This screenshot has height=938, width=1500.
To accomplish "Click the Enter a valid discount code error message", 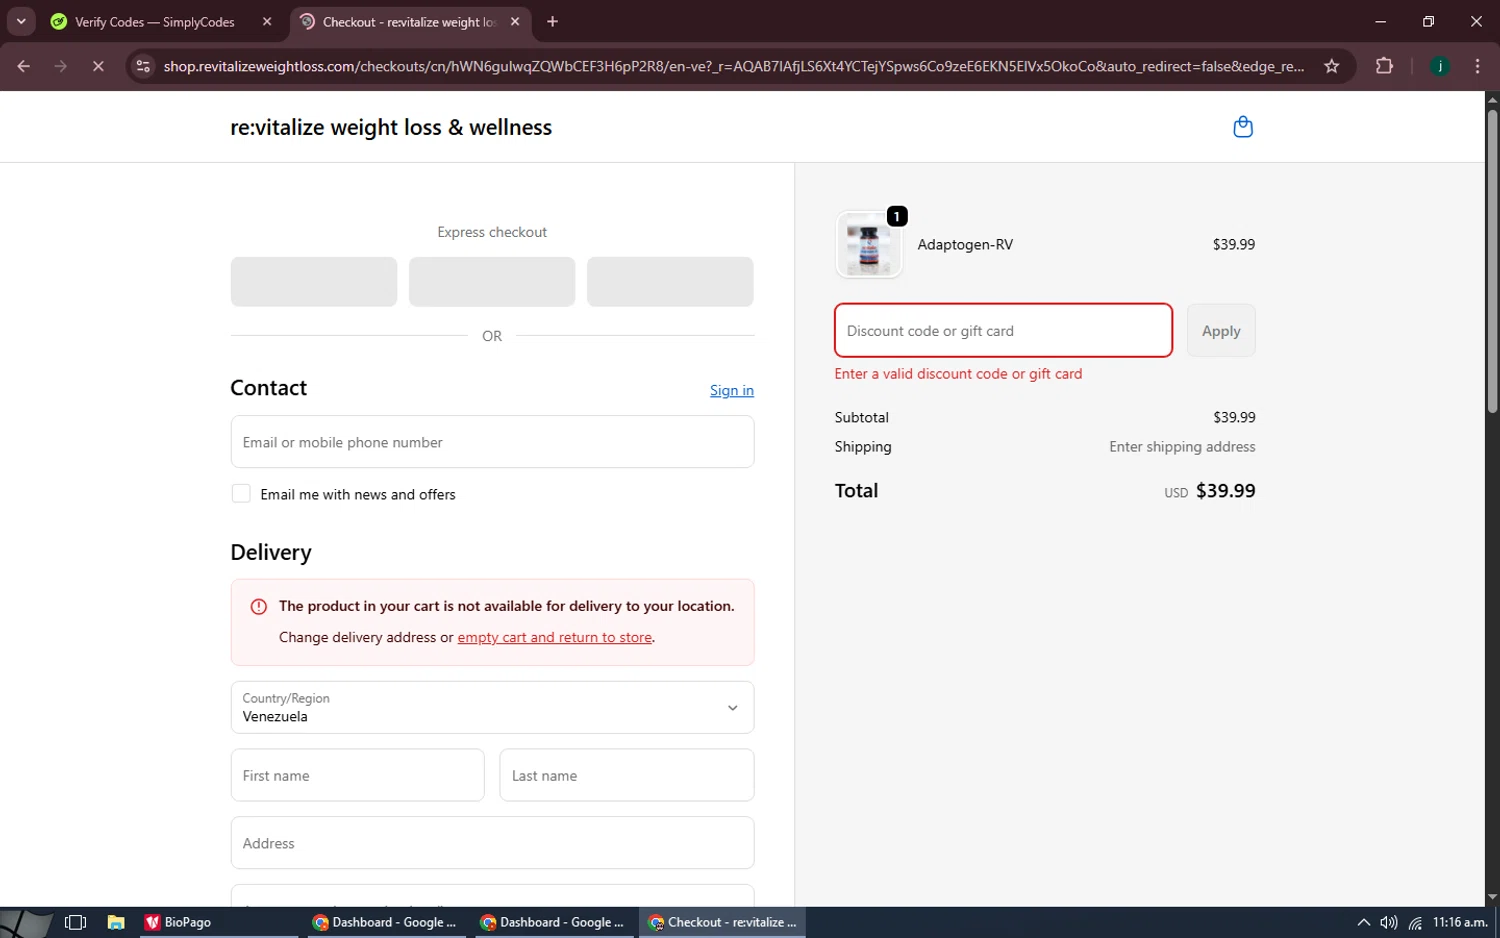I will click(958, 374).
